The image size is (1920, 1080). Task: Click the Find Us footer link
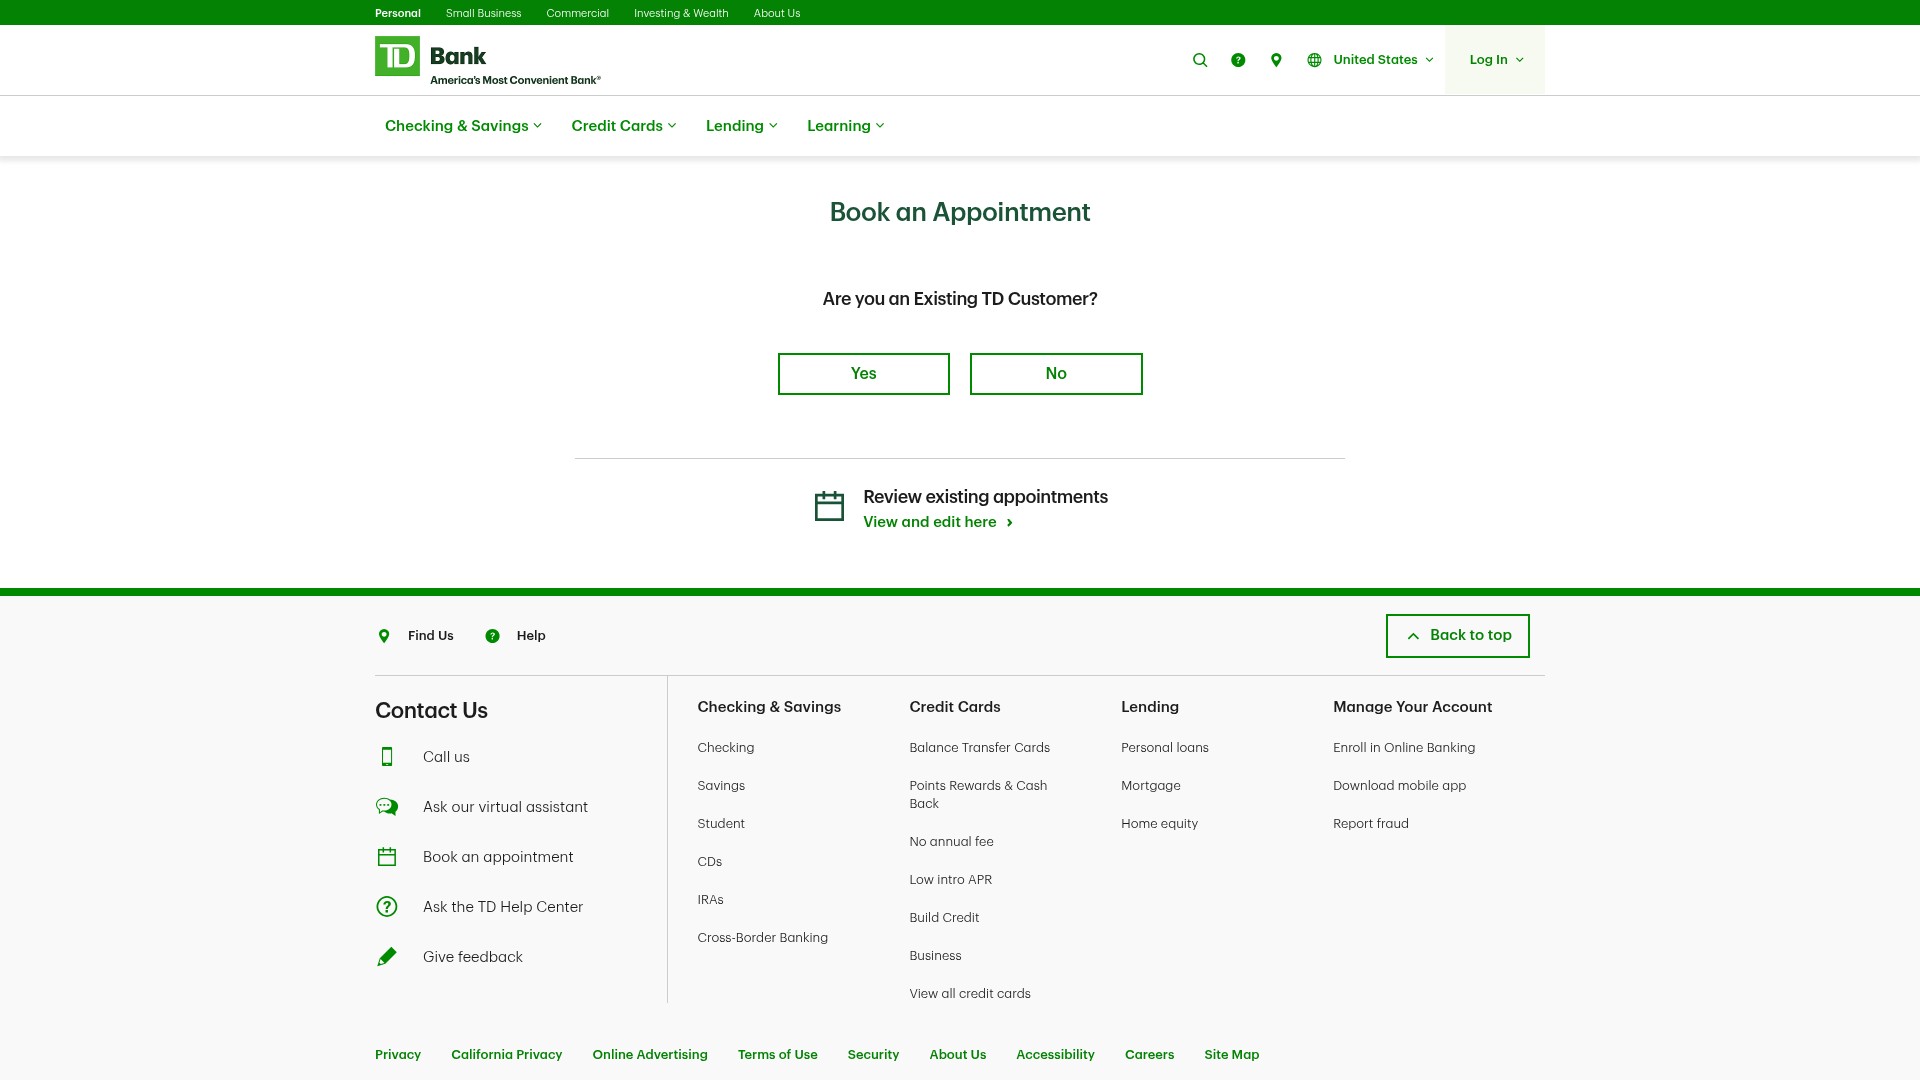coord(431,636)
